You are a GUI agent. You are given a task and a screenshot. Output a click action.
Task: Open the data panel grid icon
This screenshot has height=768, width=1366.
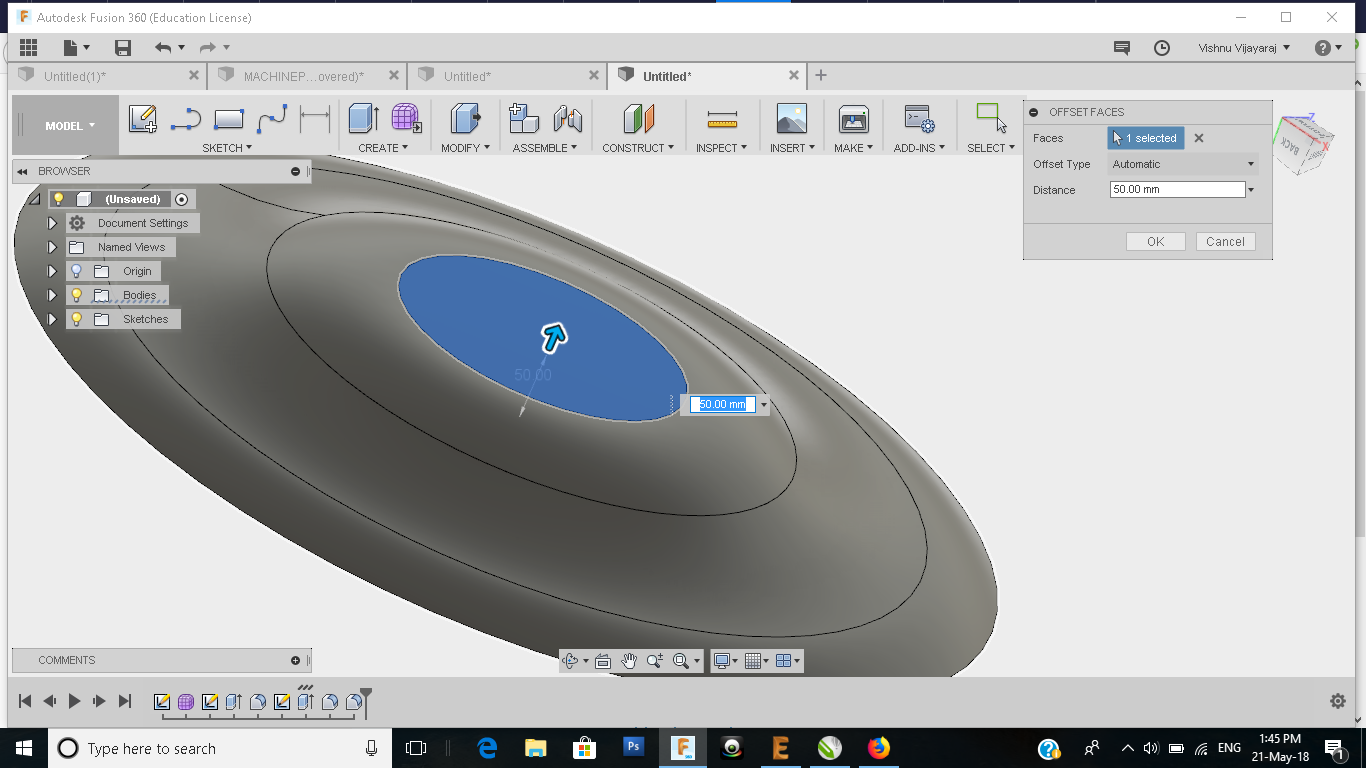[28, 47]
